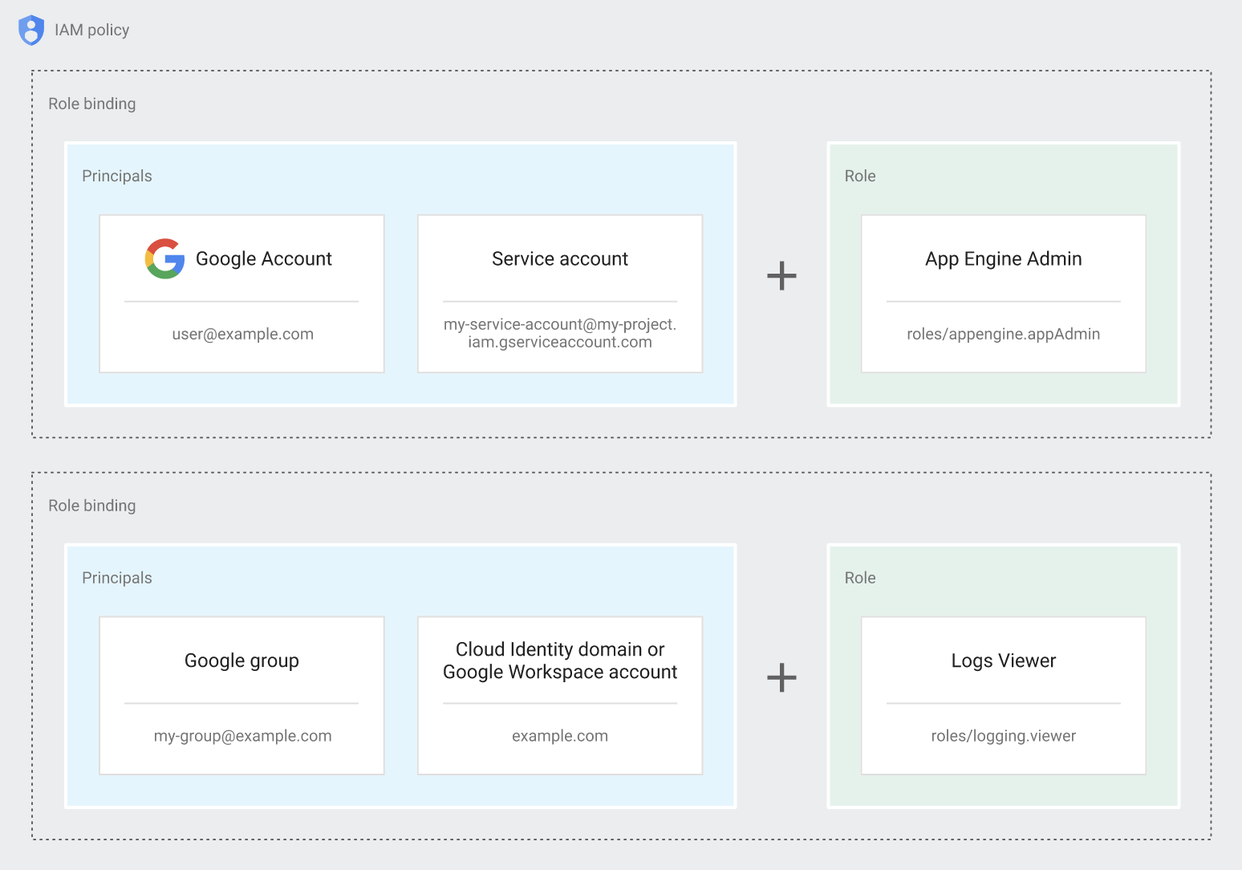Click roles/logging.viewer text
The width and height of the screenshot is (1242, 870).
(x=1003, y=736)
